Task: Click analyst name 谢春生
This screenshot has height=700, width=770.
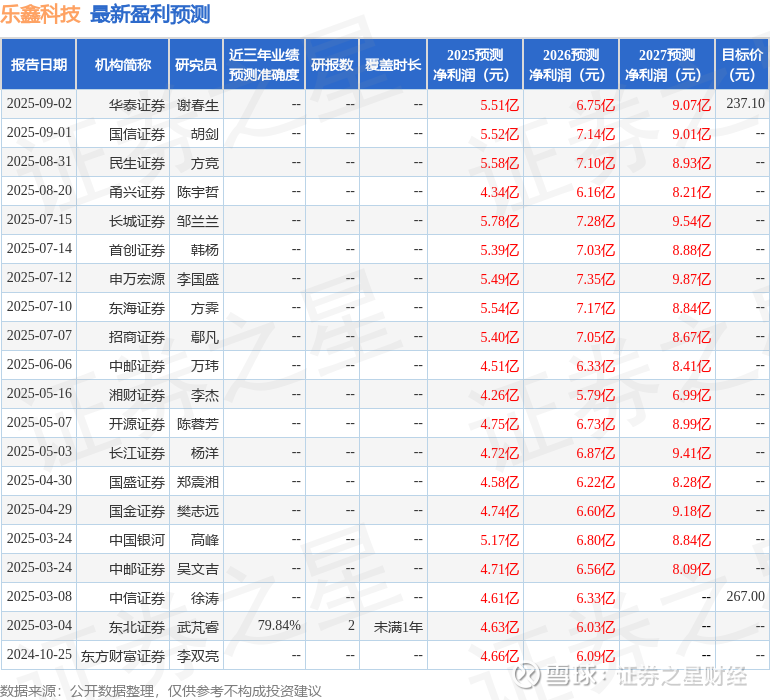Action: click(197, 105)
